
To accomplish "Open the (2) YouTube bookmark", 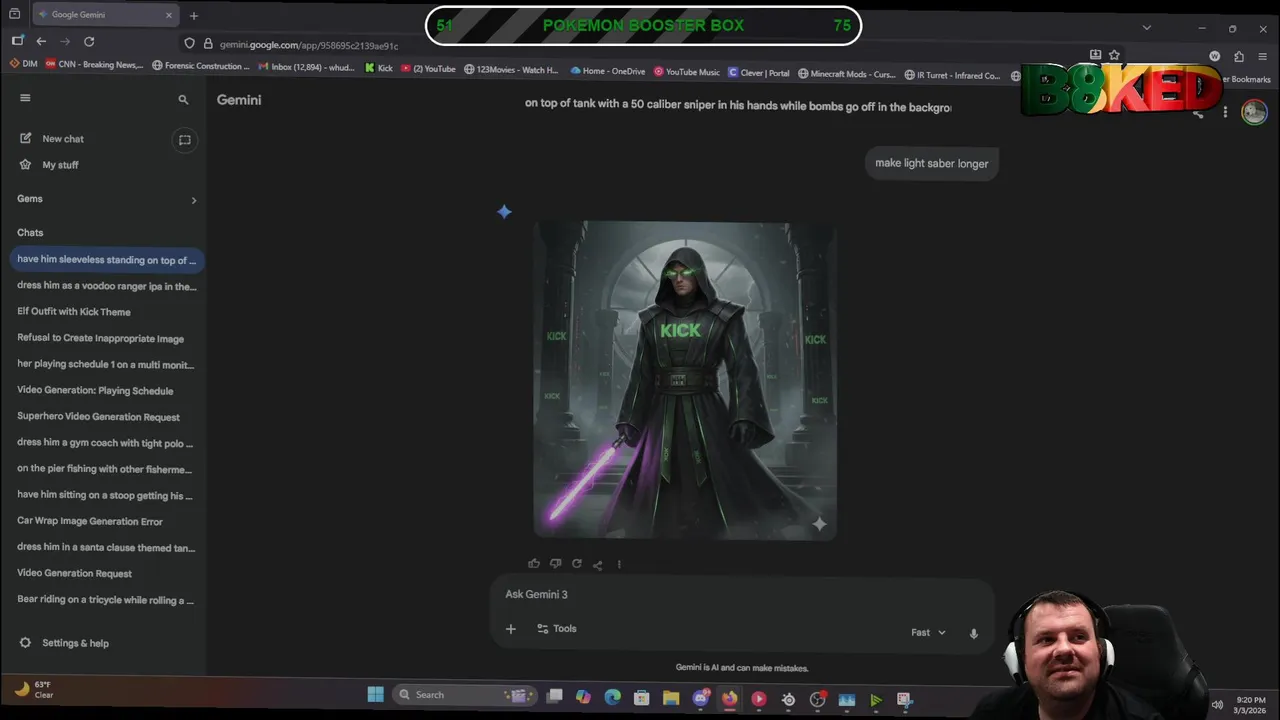I will (x=428, y=69).
